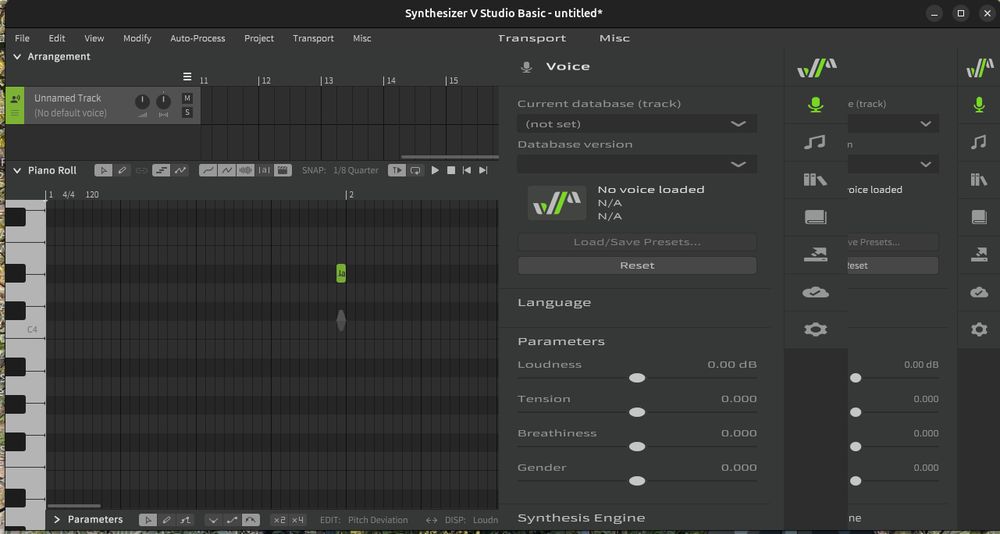Click the arch curve interpolation button

pos(251,520)
